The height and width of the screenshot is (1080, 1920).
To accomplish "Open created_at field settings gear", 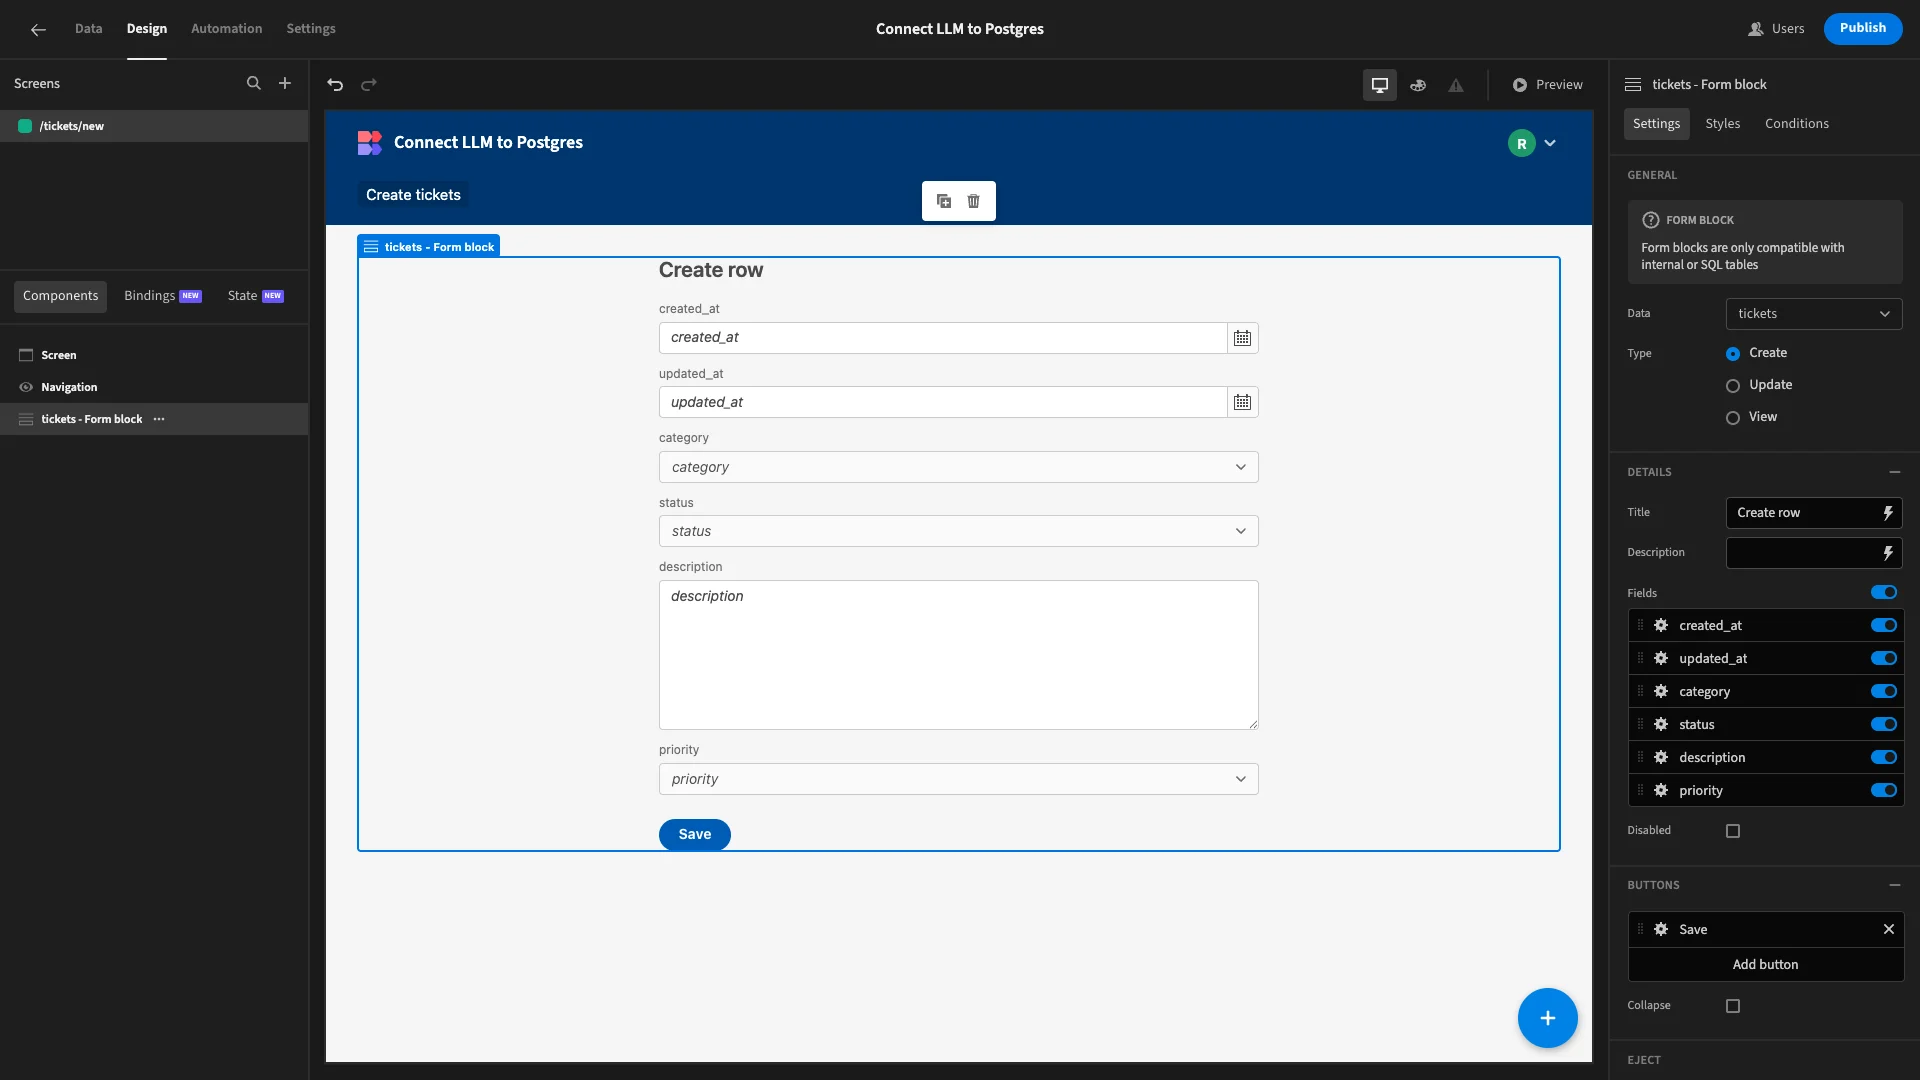I will coord(1661,625).
